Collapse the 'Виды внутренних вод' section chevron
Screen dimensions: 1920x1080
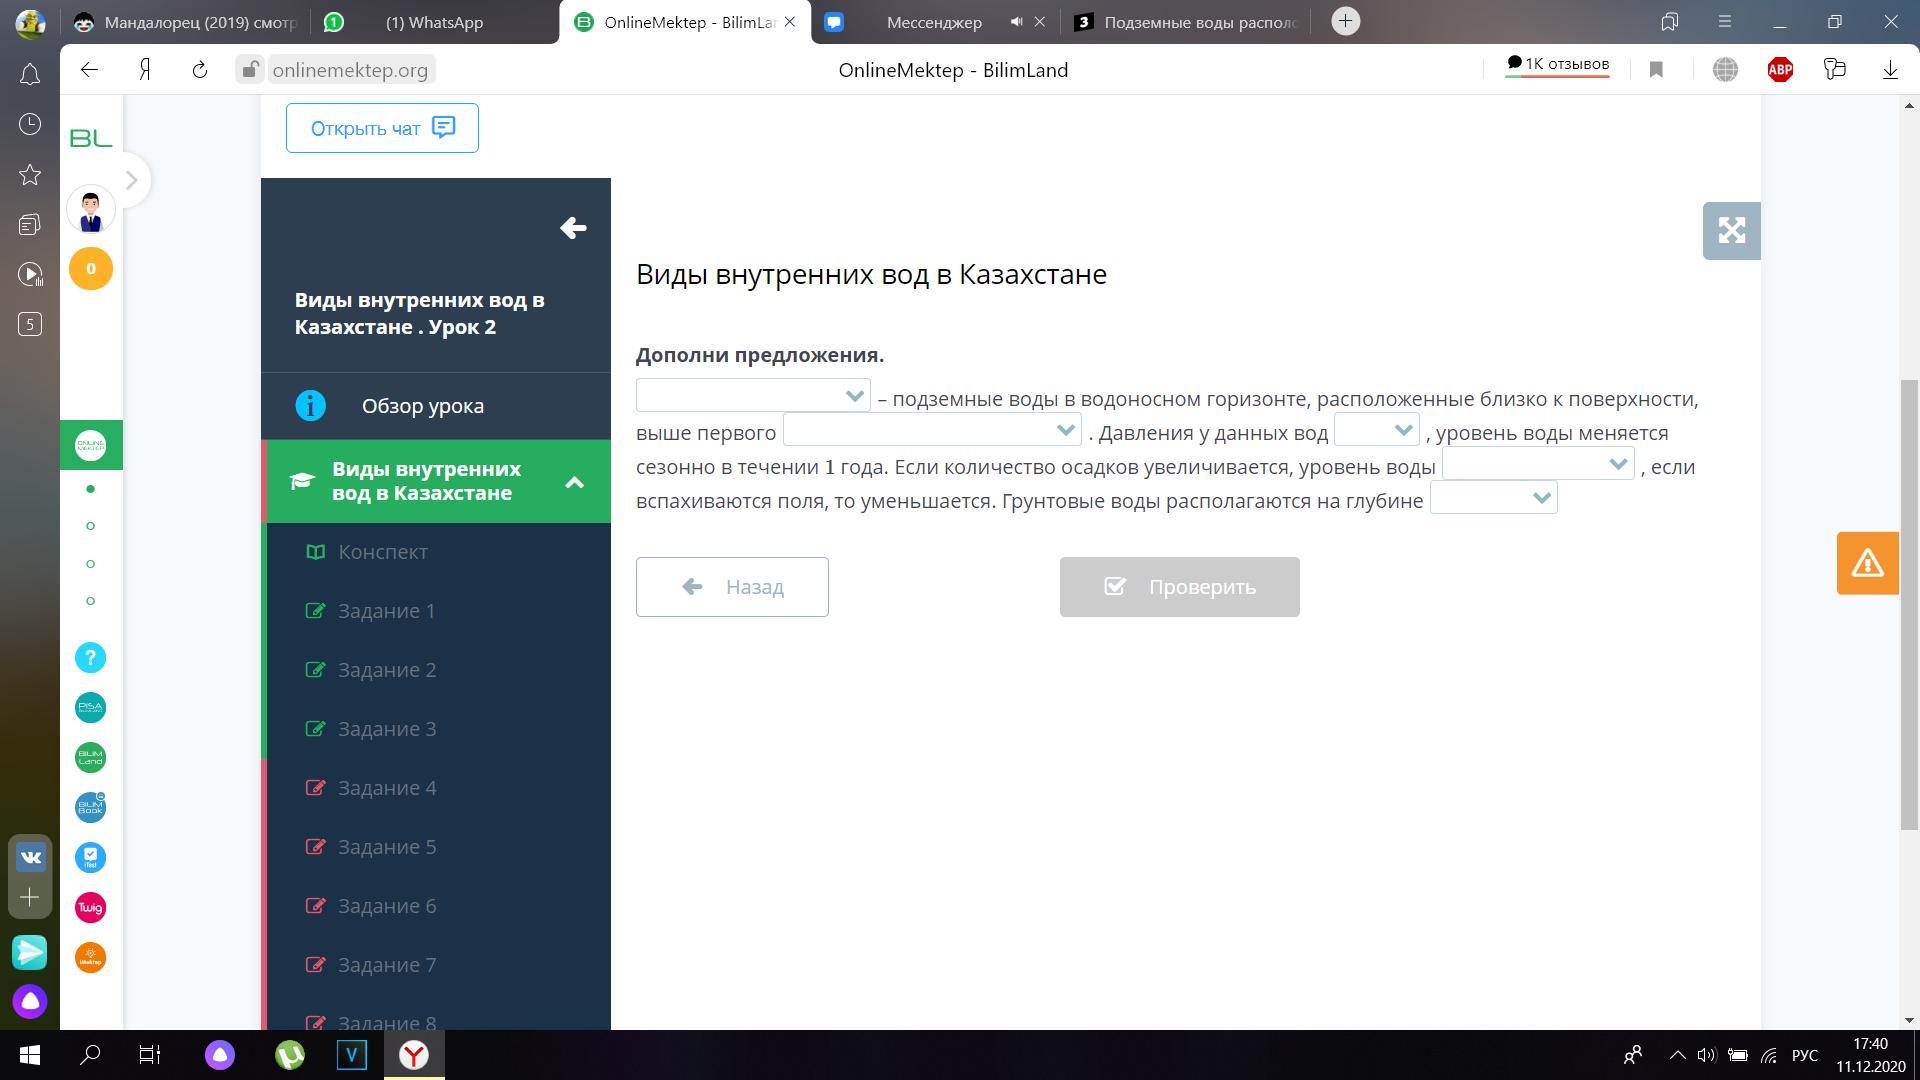pos(574,482)
